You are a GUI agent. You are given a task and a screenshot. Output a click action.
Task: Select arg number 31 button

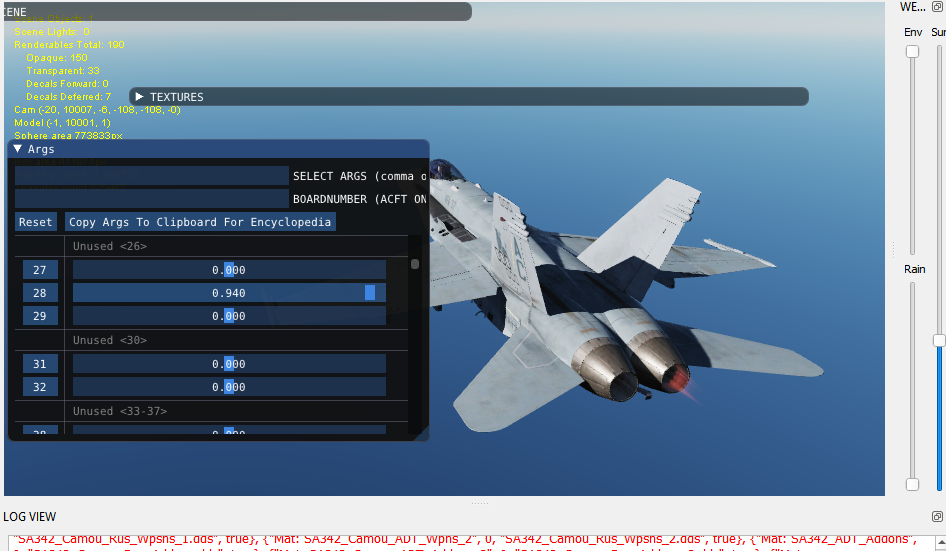pos(40,364)
